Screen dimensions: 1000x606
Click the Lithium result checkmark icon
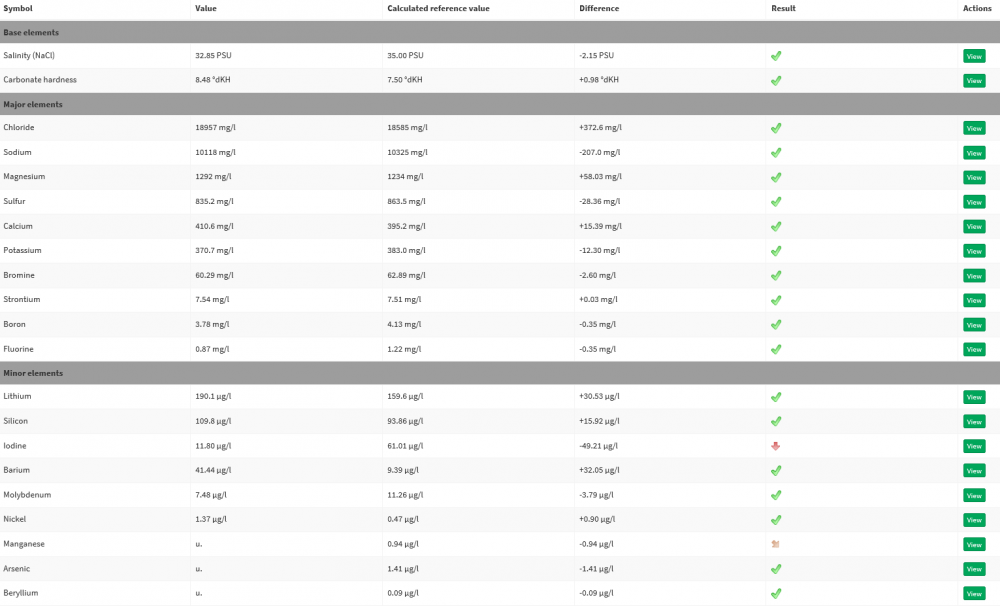pyautogui.click(x=776, y=397)
